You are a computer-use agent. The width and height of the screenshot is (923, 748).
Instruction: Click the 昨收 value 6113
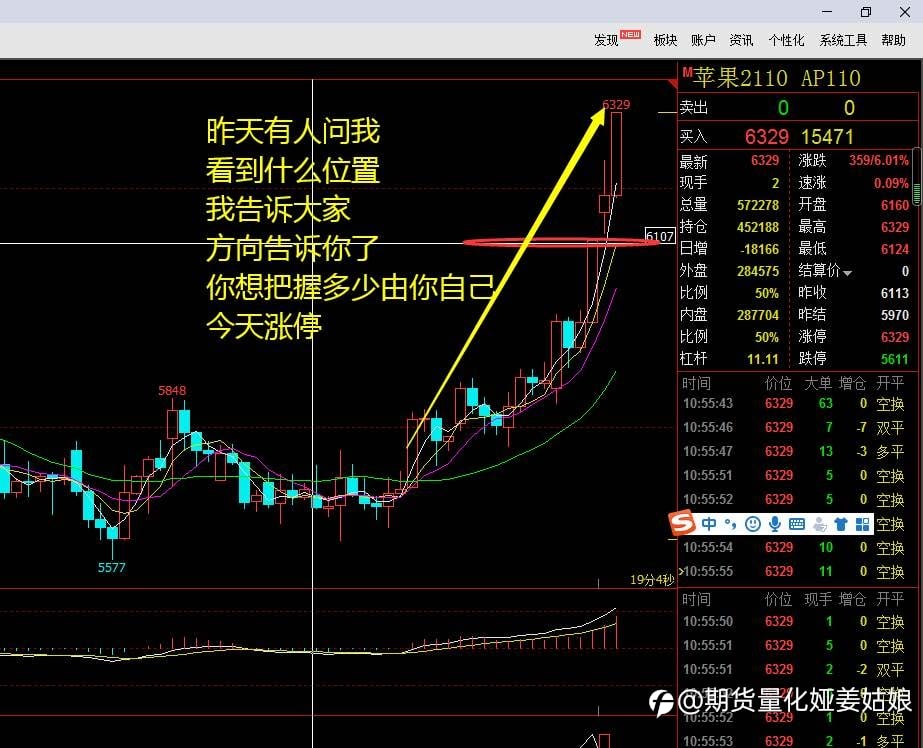coord(895,293)
